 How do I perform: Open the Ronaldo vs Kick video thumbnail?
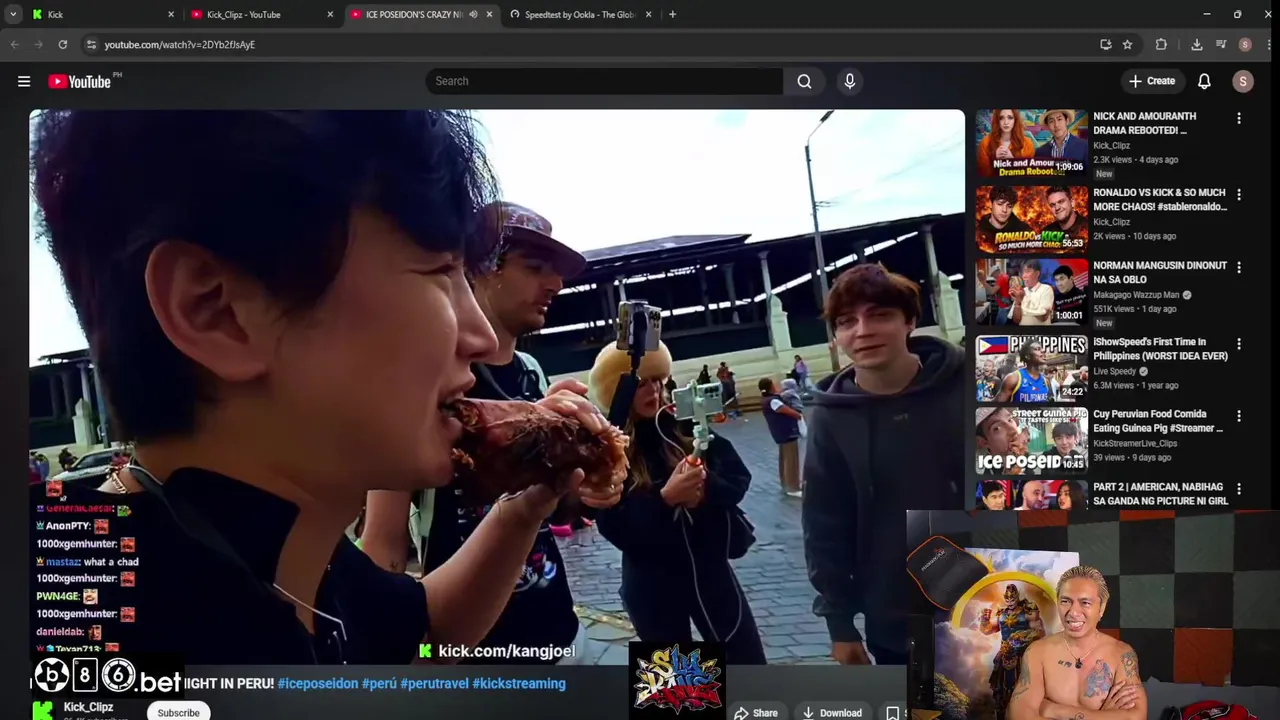[x=1031, y=219]
